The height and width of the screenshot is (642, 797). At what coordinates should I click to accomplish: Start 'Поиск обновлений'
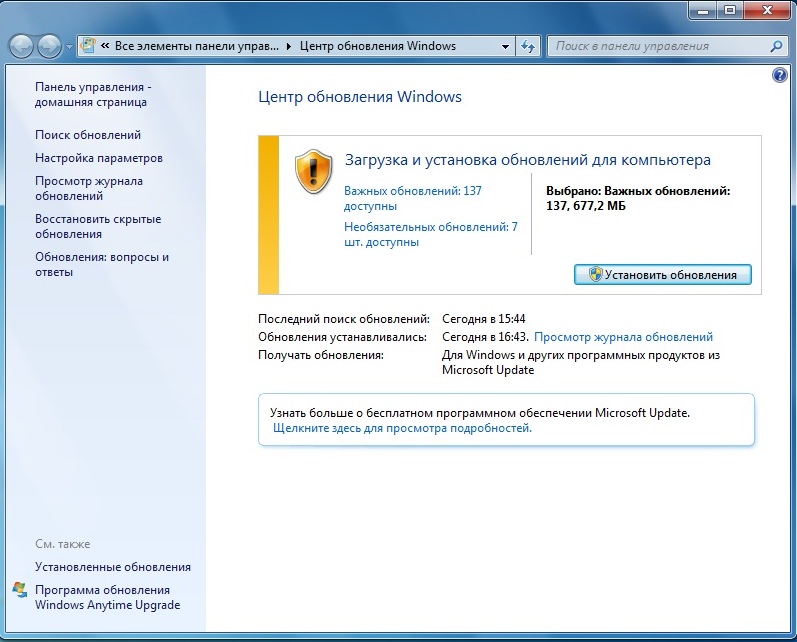click(x=88, y=135)
